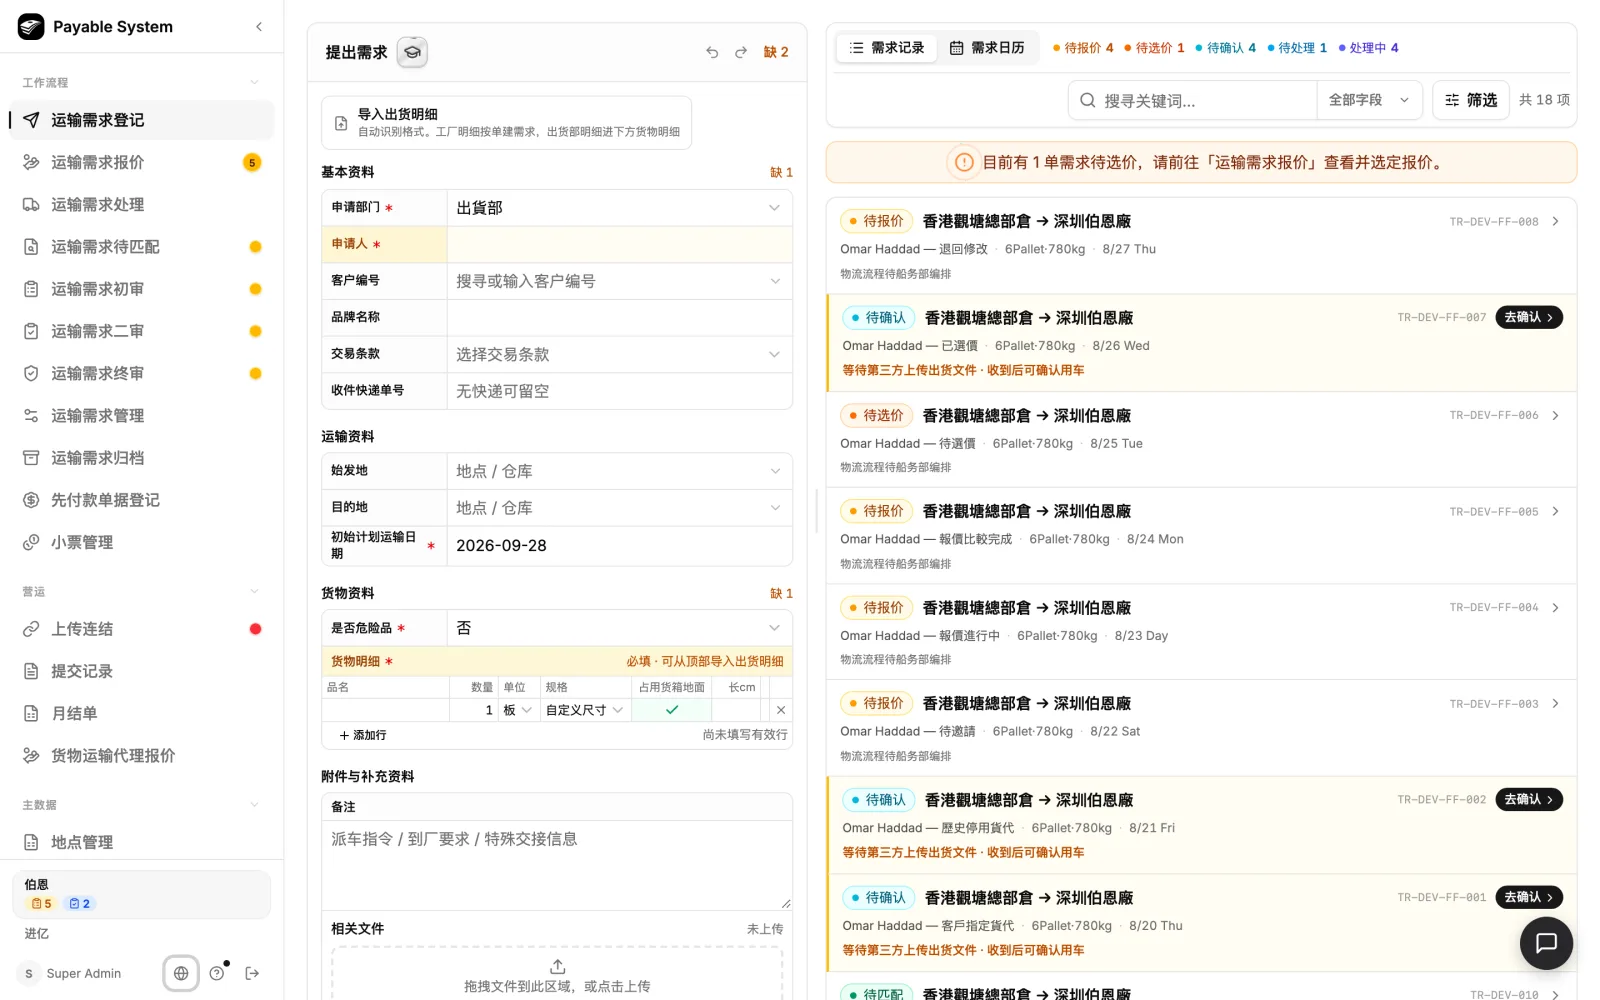
Task: Switch to 需求日历 tab
Action: 987,48
